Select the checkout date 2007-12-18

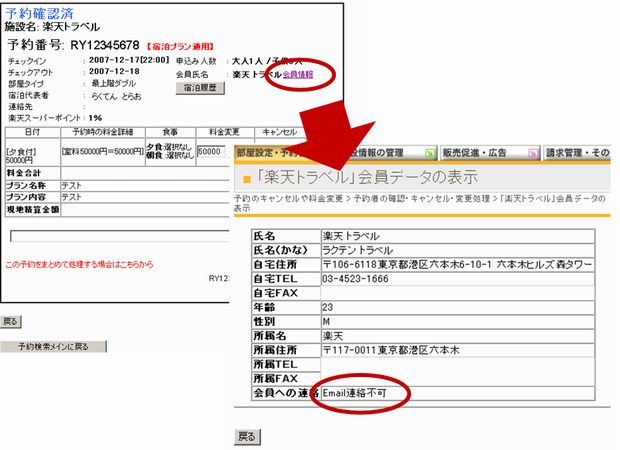(114, 71)
